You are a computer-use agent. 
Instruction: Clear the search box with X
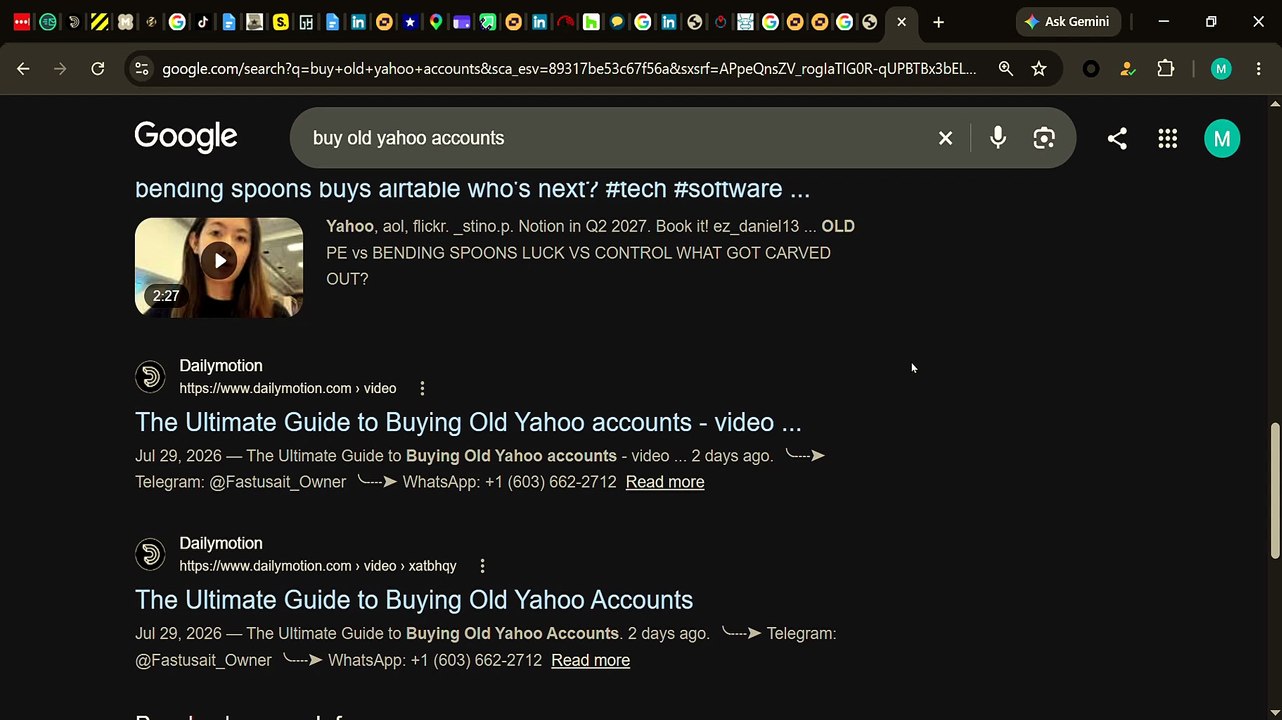coord(945,138)
